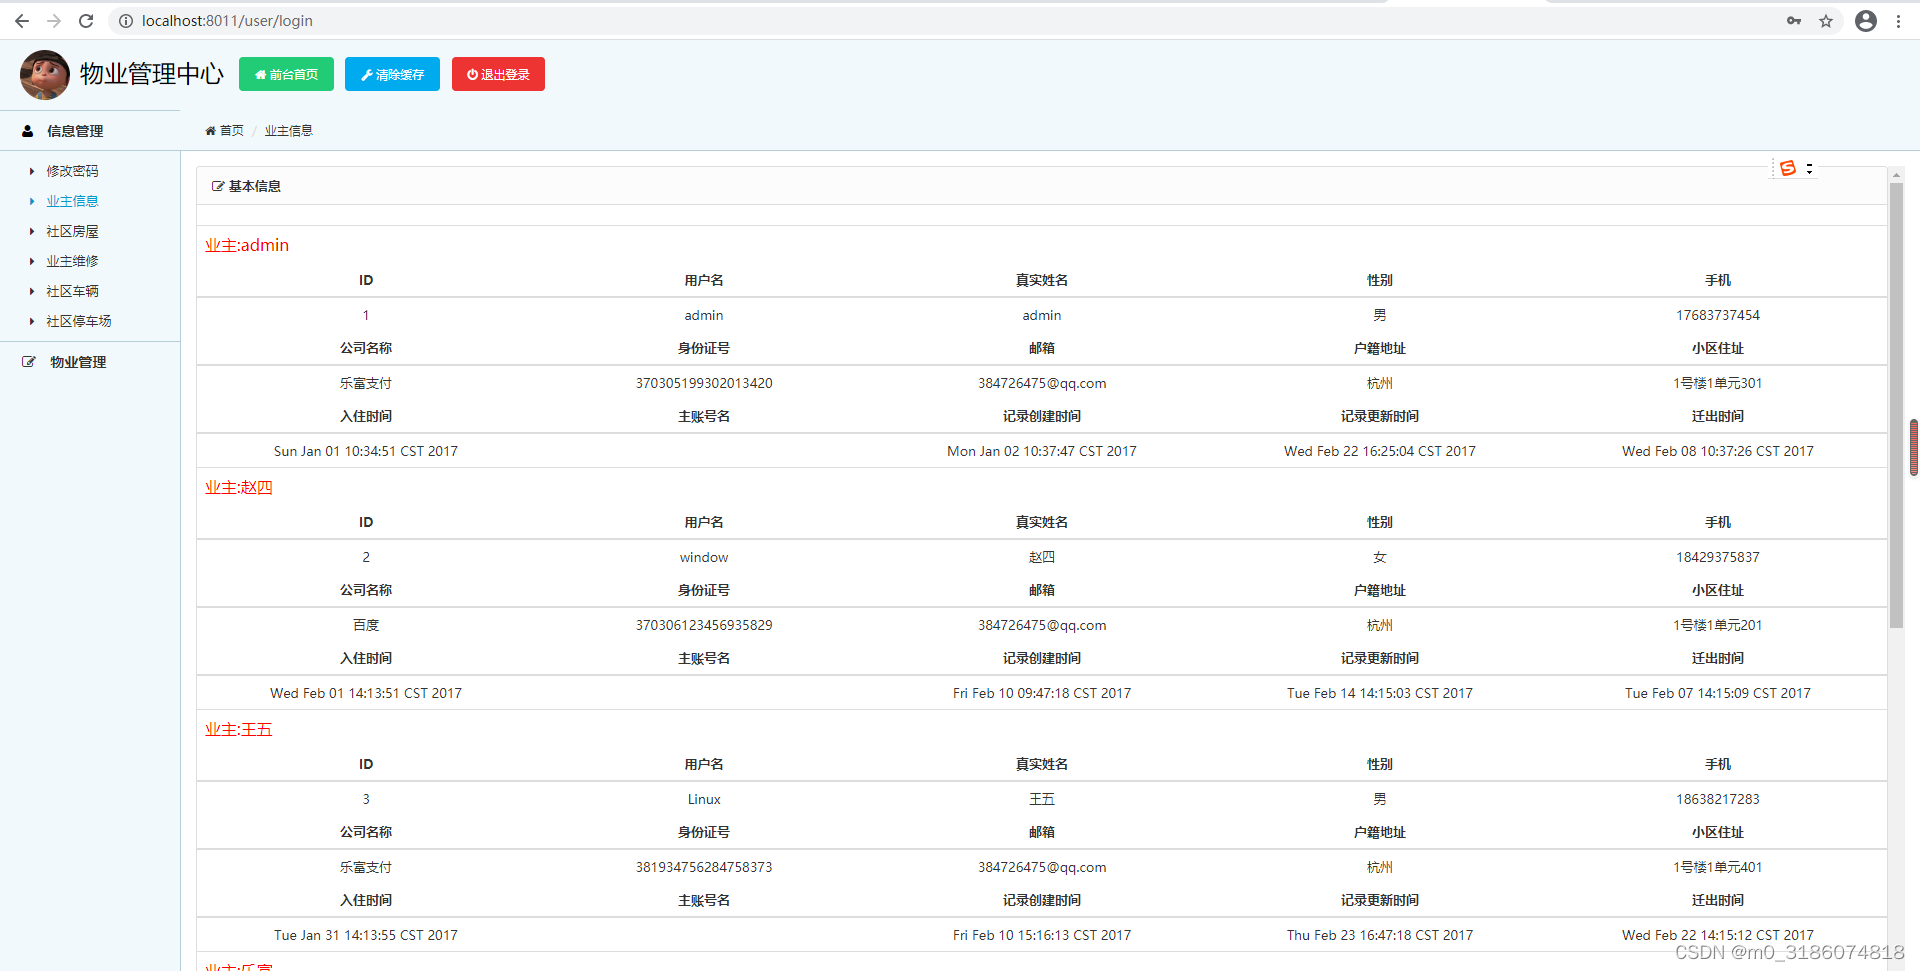The height and width of the screenshot is (971, 1920).
Task: Open the dropdown arrow beside the orange S icon
Action: 1808,168
